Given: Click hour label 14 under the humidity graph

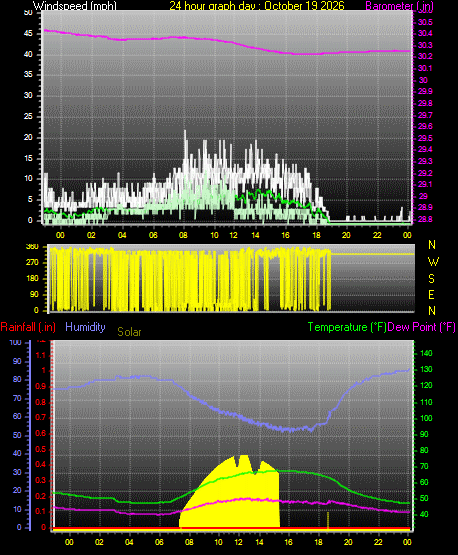Looking at the screenshot, I should point(259,542).
